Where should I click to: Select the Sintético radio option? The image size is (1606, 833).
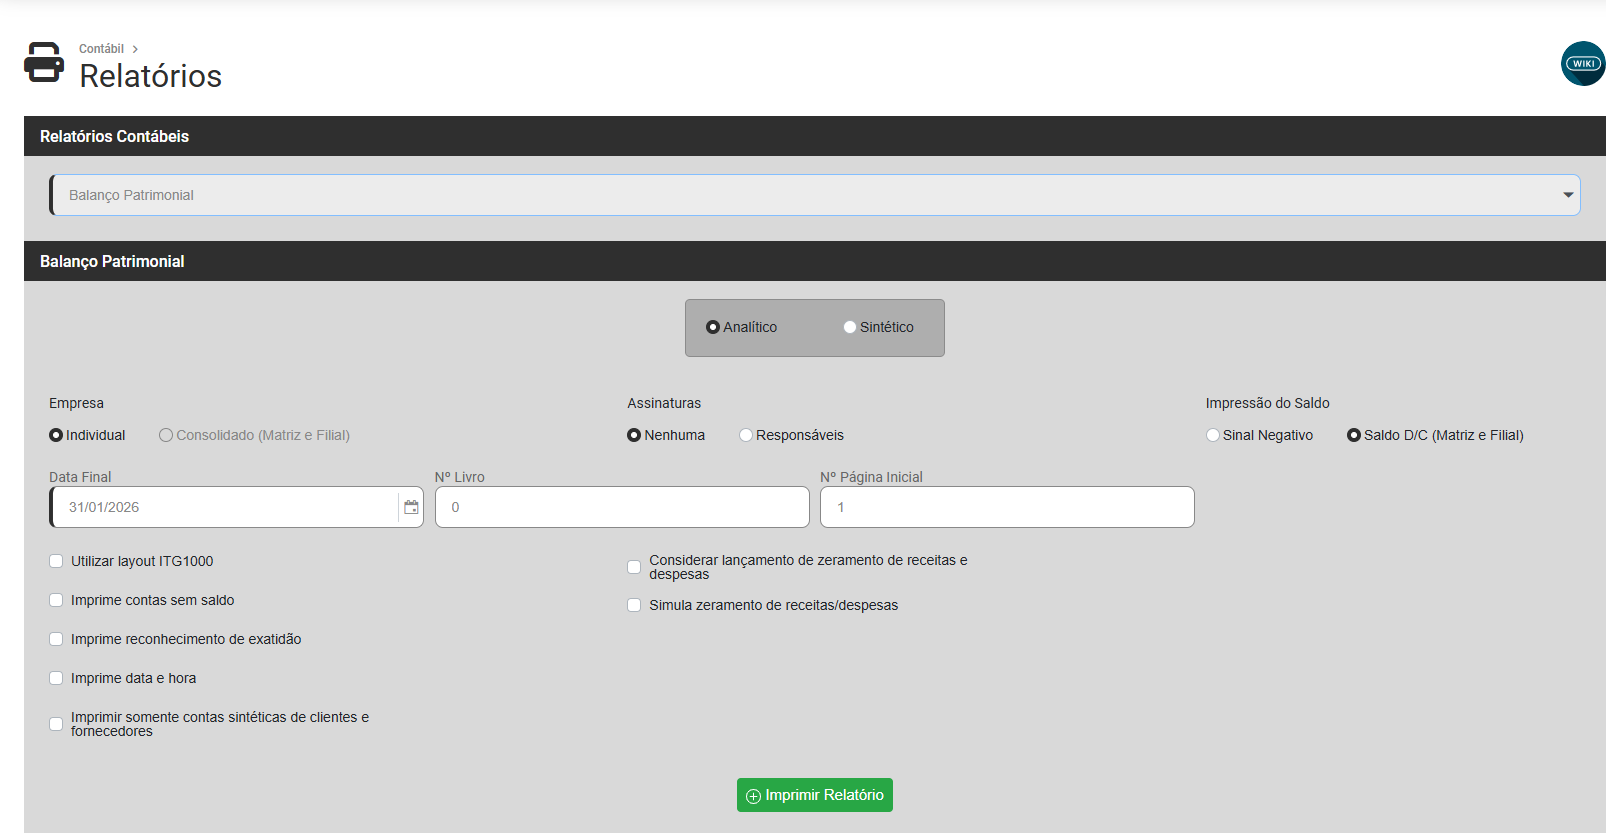850,327
